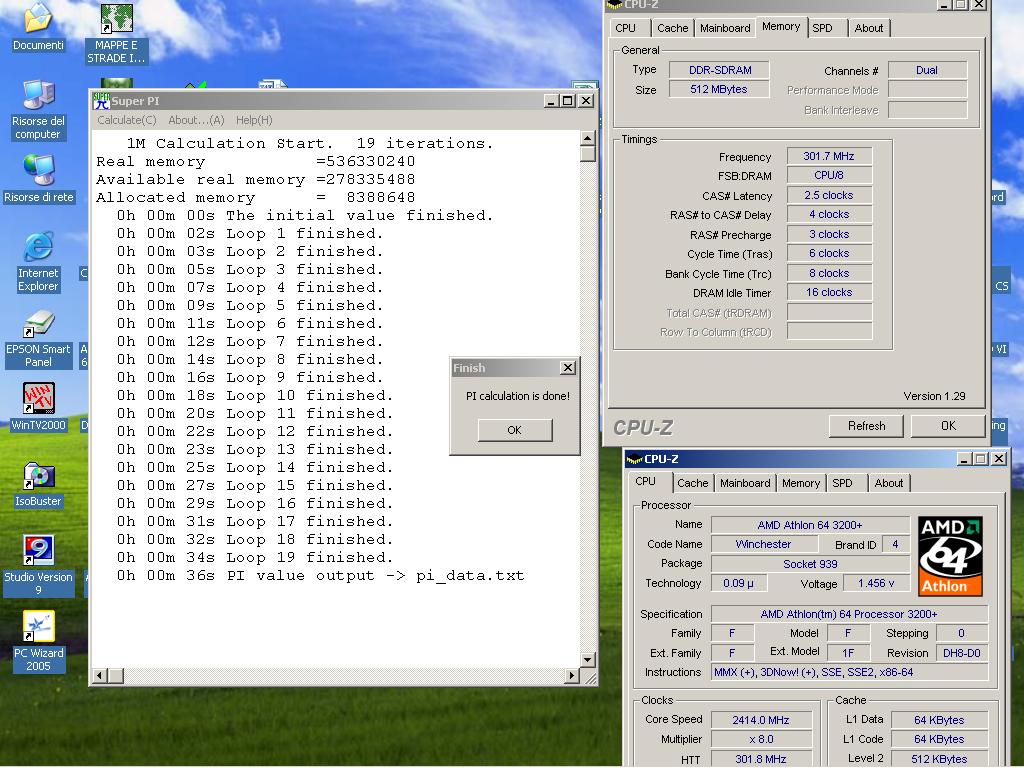
Task: Click the Voltage value 1.456 v
Action: click(x=876, y=583)
